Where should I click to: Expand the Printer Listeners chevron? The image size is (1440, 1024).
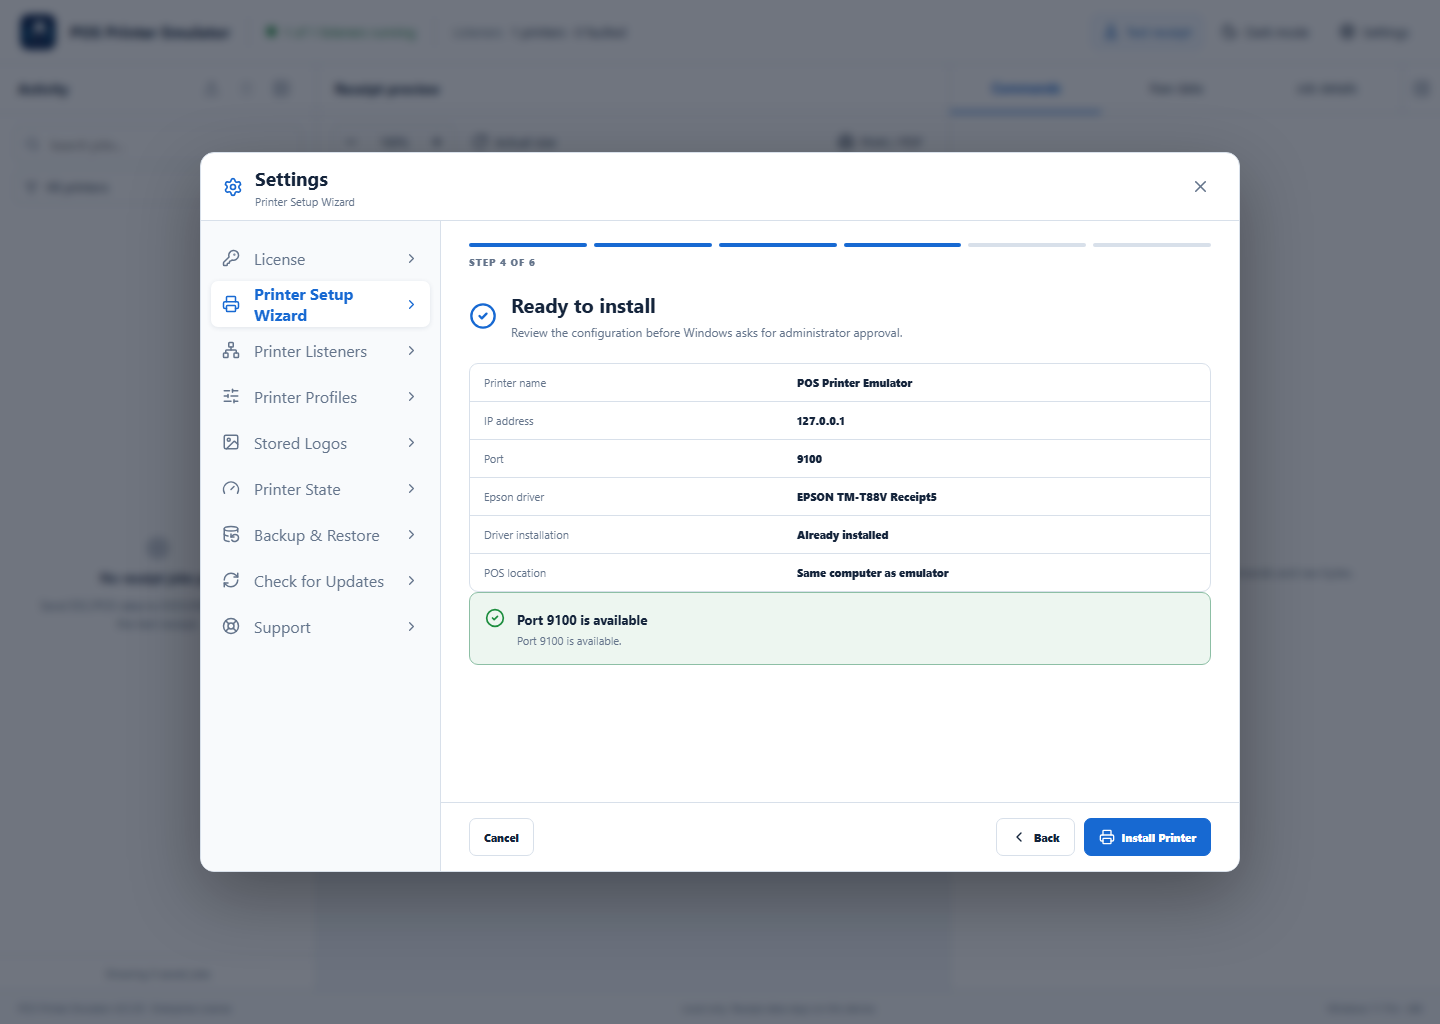click(x=411, y=351)
